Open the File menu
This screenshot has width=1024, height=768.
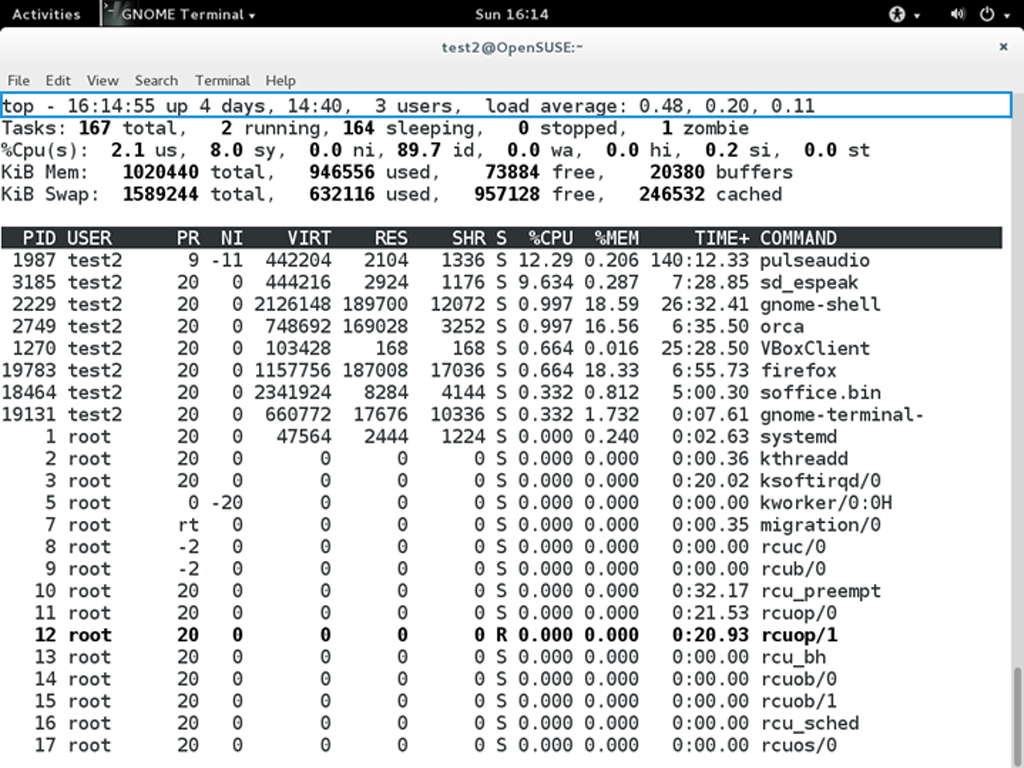18,80
